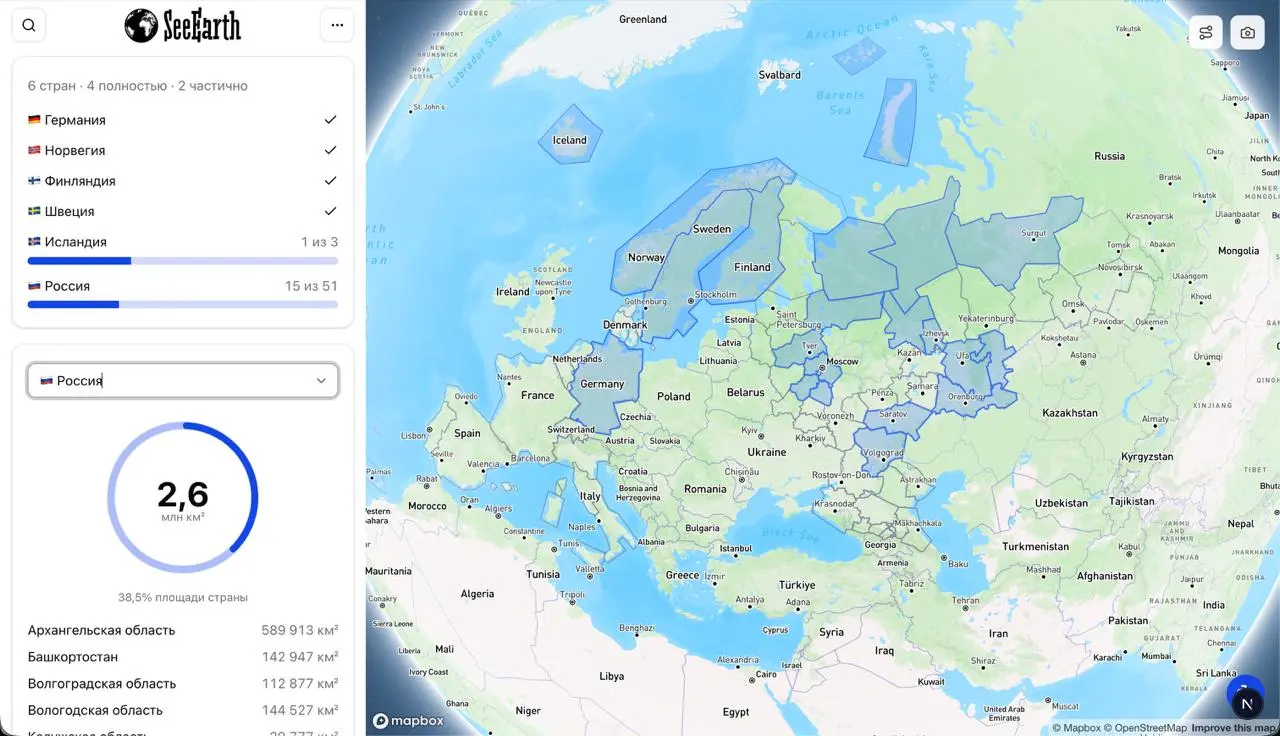Screen dimensions: 1280x736
Task: Open the map route settings button
Action: click(x=1206, y=33)
